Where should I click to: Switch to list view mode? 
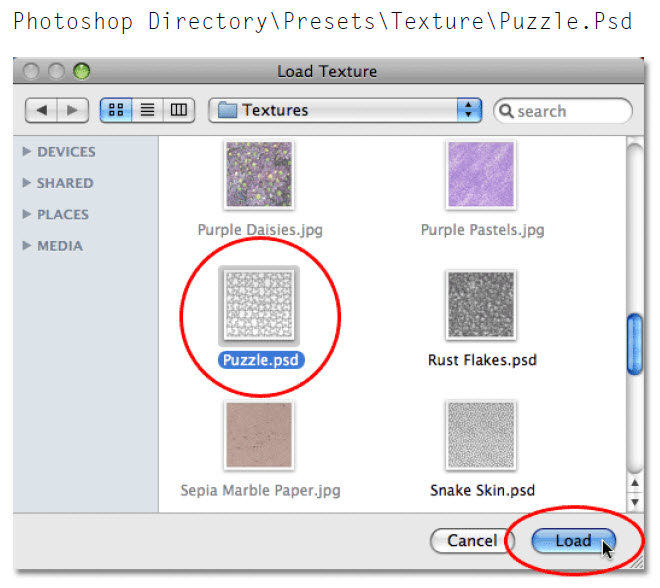148,110
